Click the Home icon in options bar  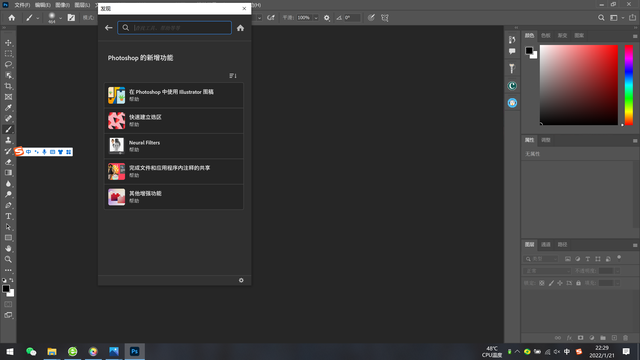pos(11,18)
